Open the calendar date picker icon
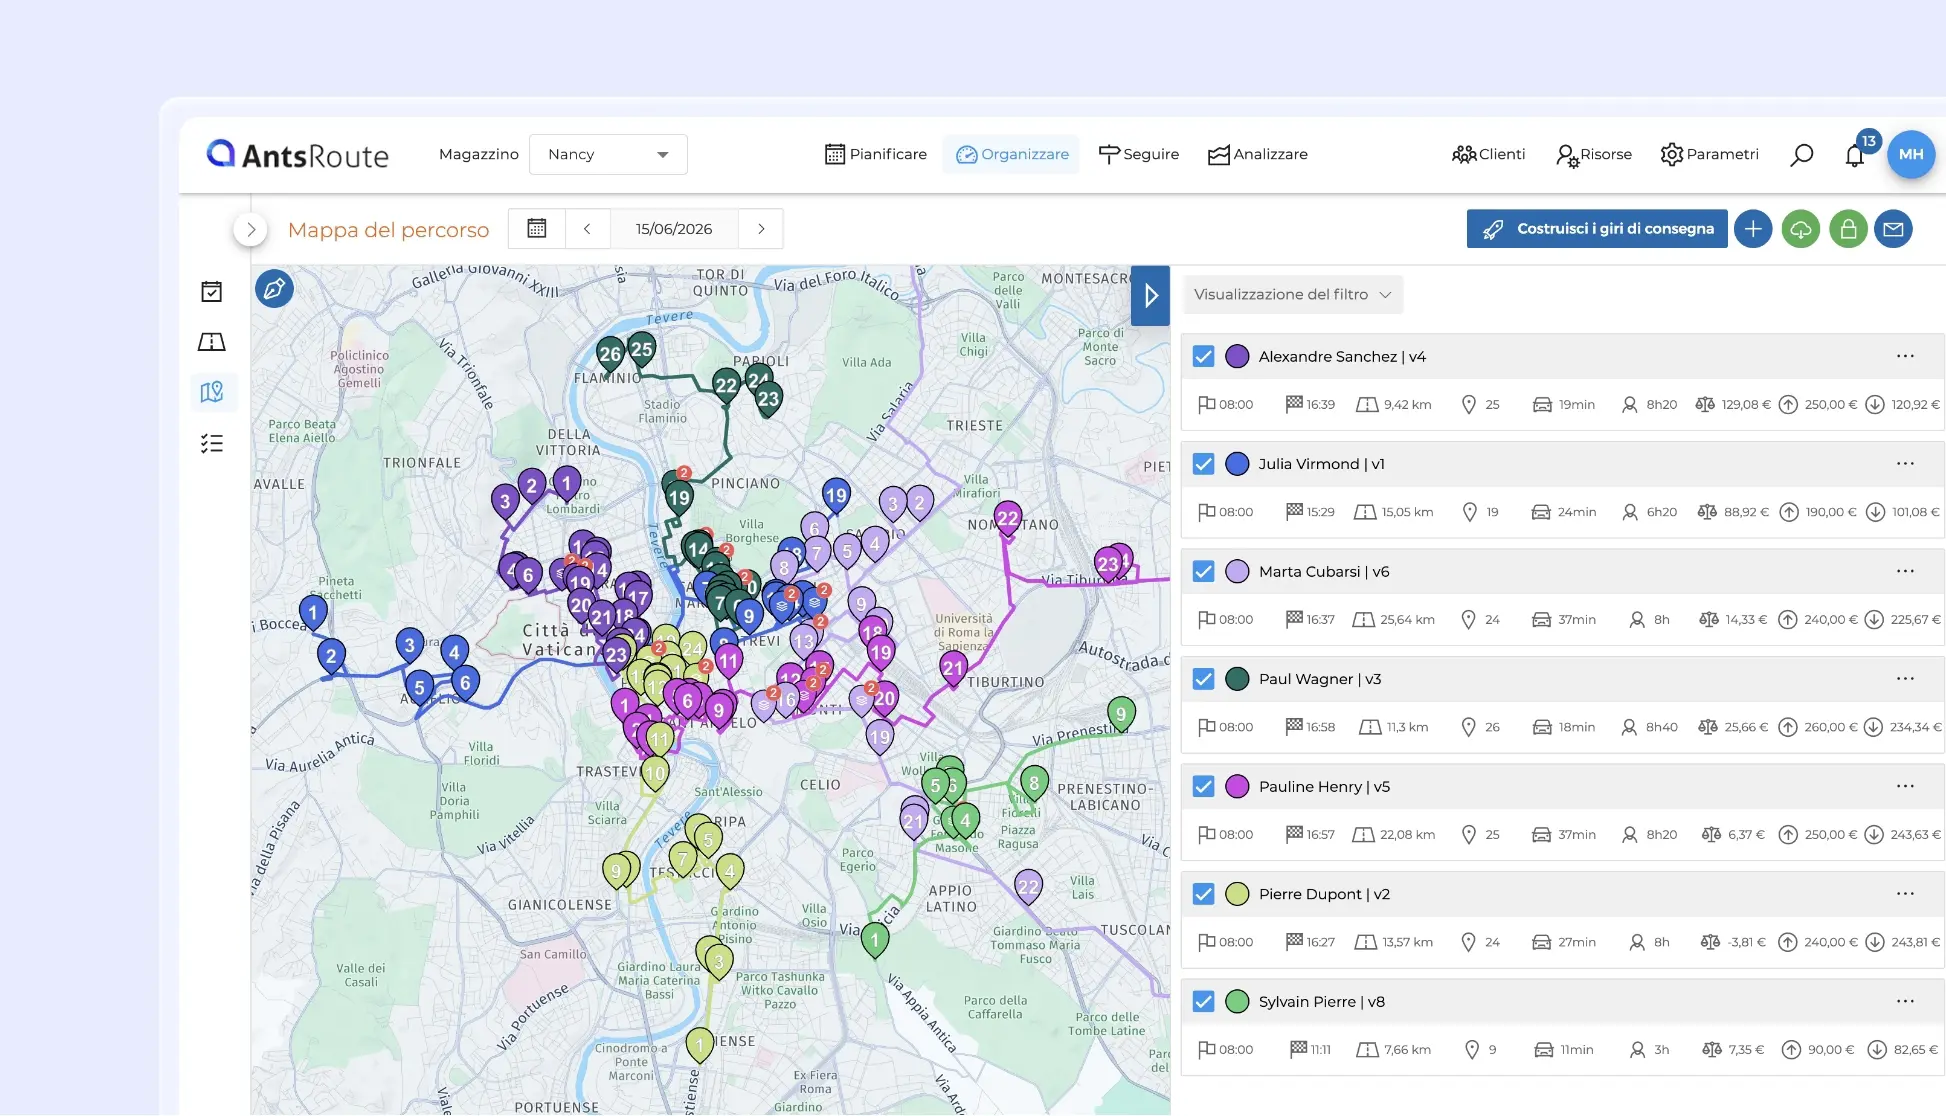Viewport: 1946px width, 1116px height. click(537, 229)
